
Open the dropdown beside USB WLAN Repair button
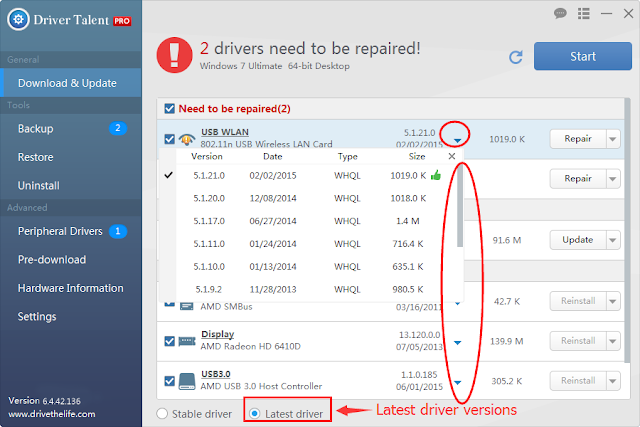tap(613, 139)
